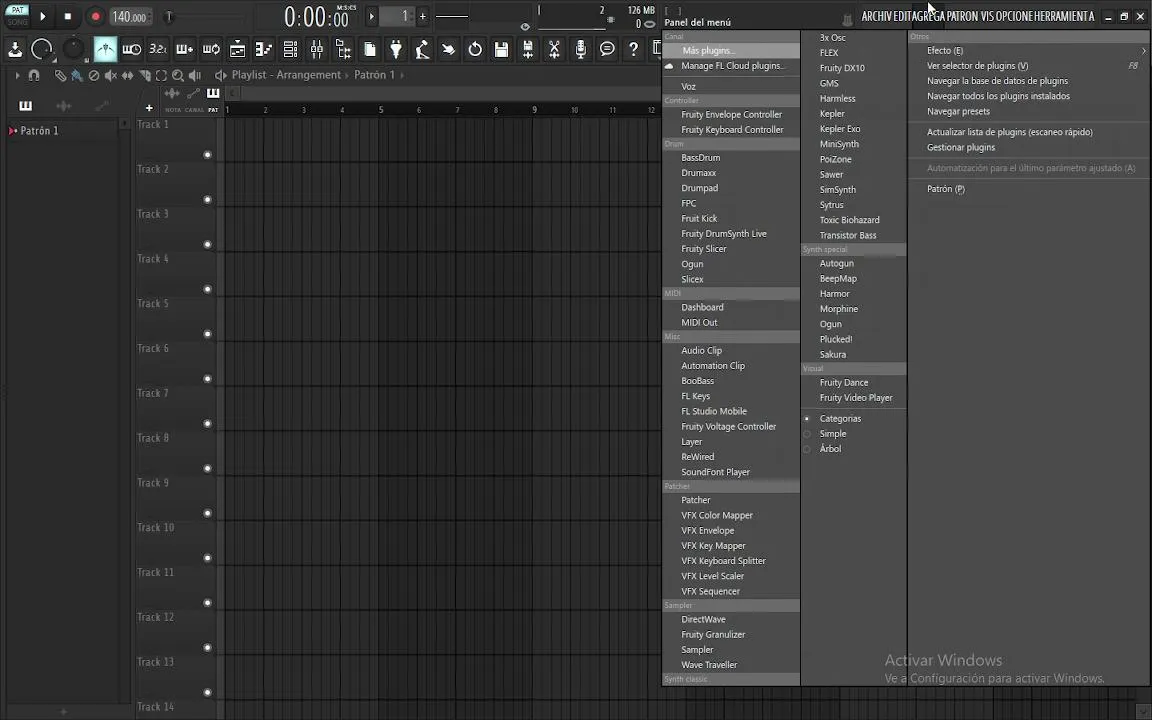Screen dimensions: 1152x720
Task: Choose Más plugins... menu entry
Action: tap(731, 51)
